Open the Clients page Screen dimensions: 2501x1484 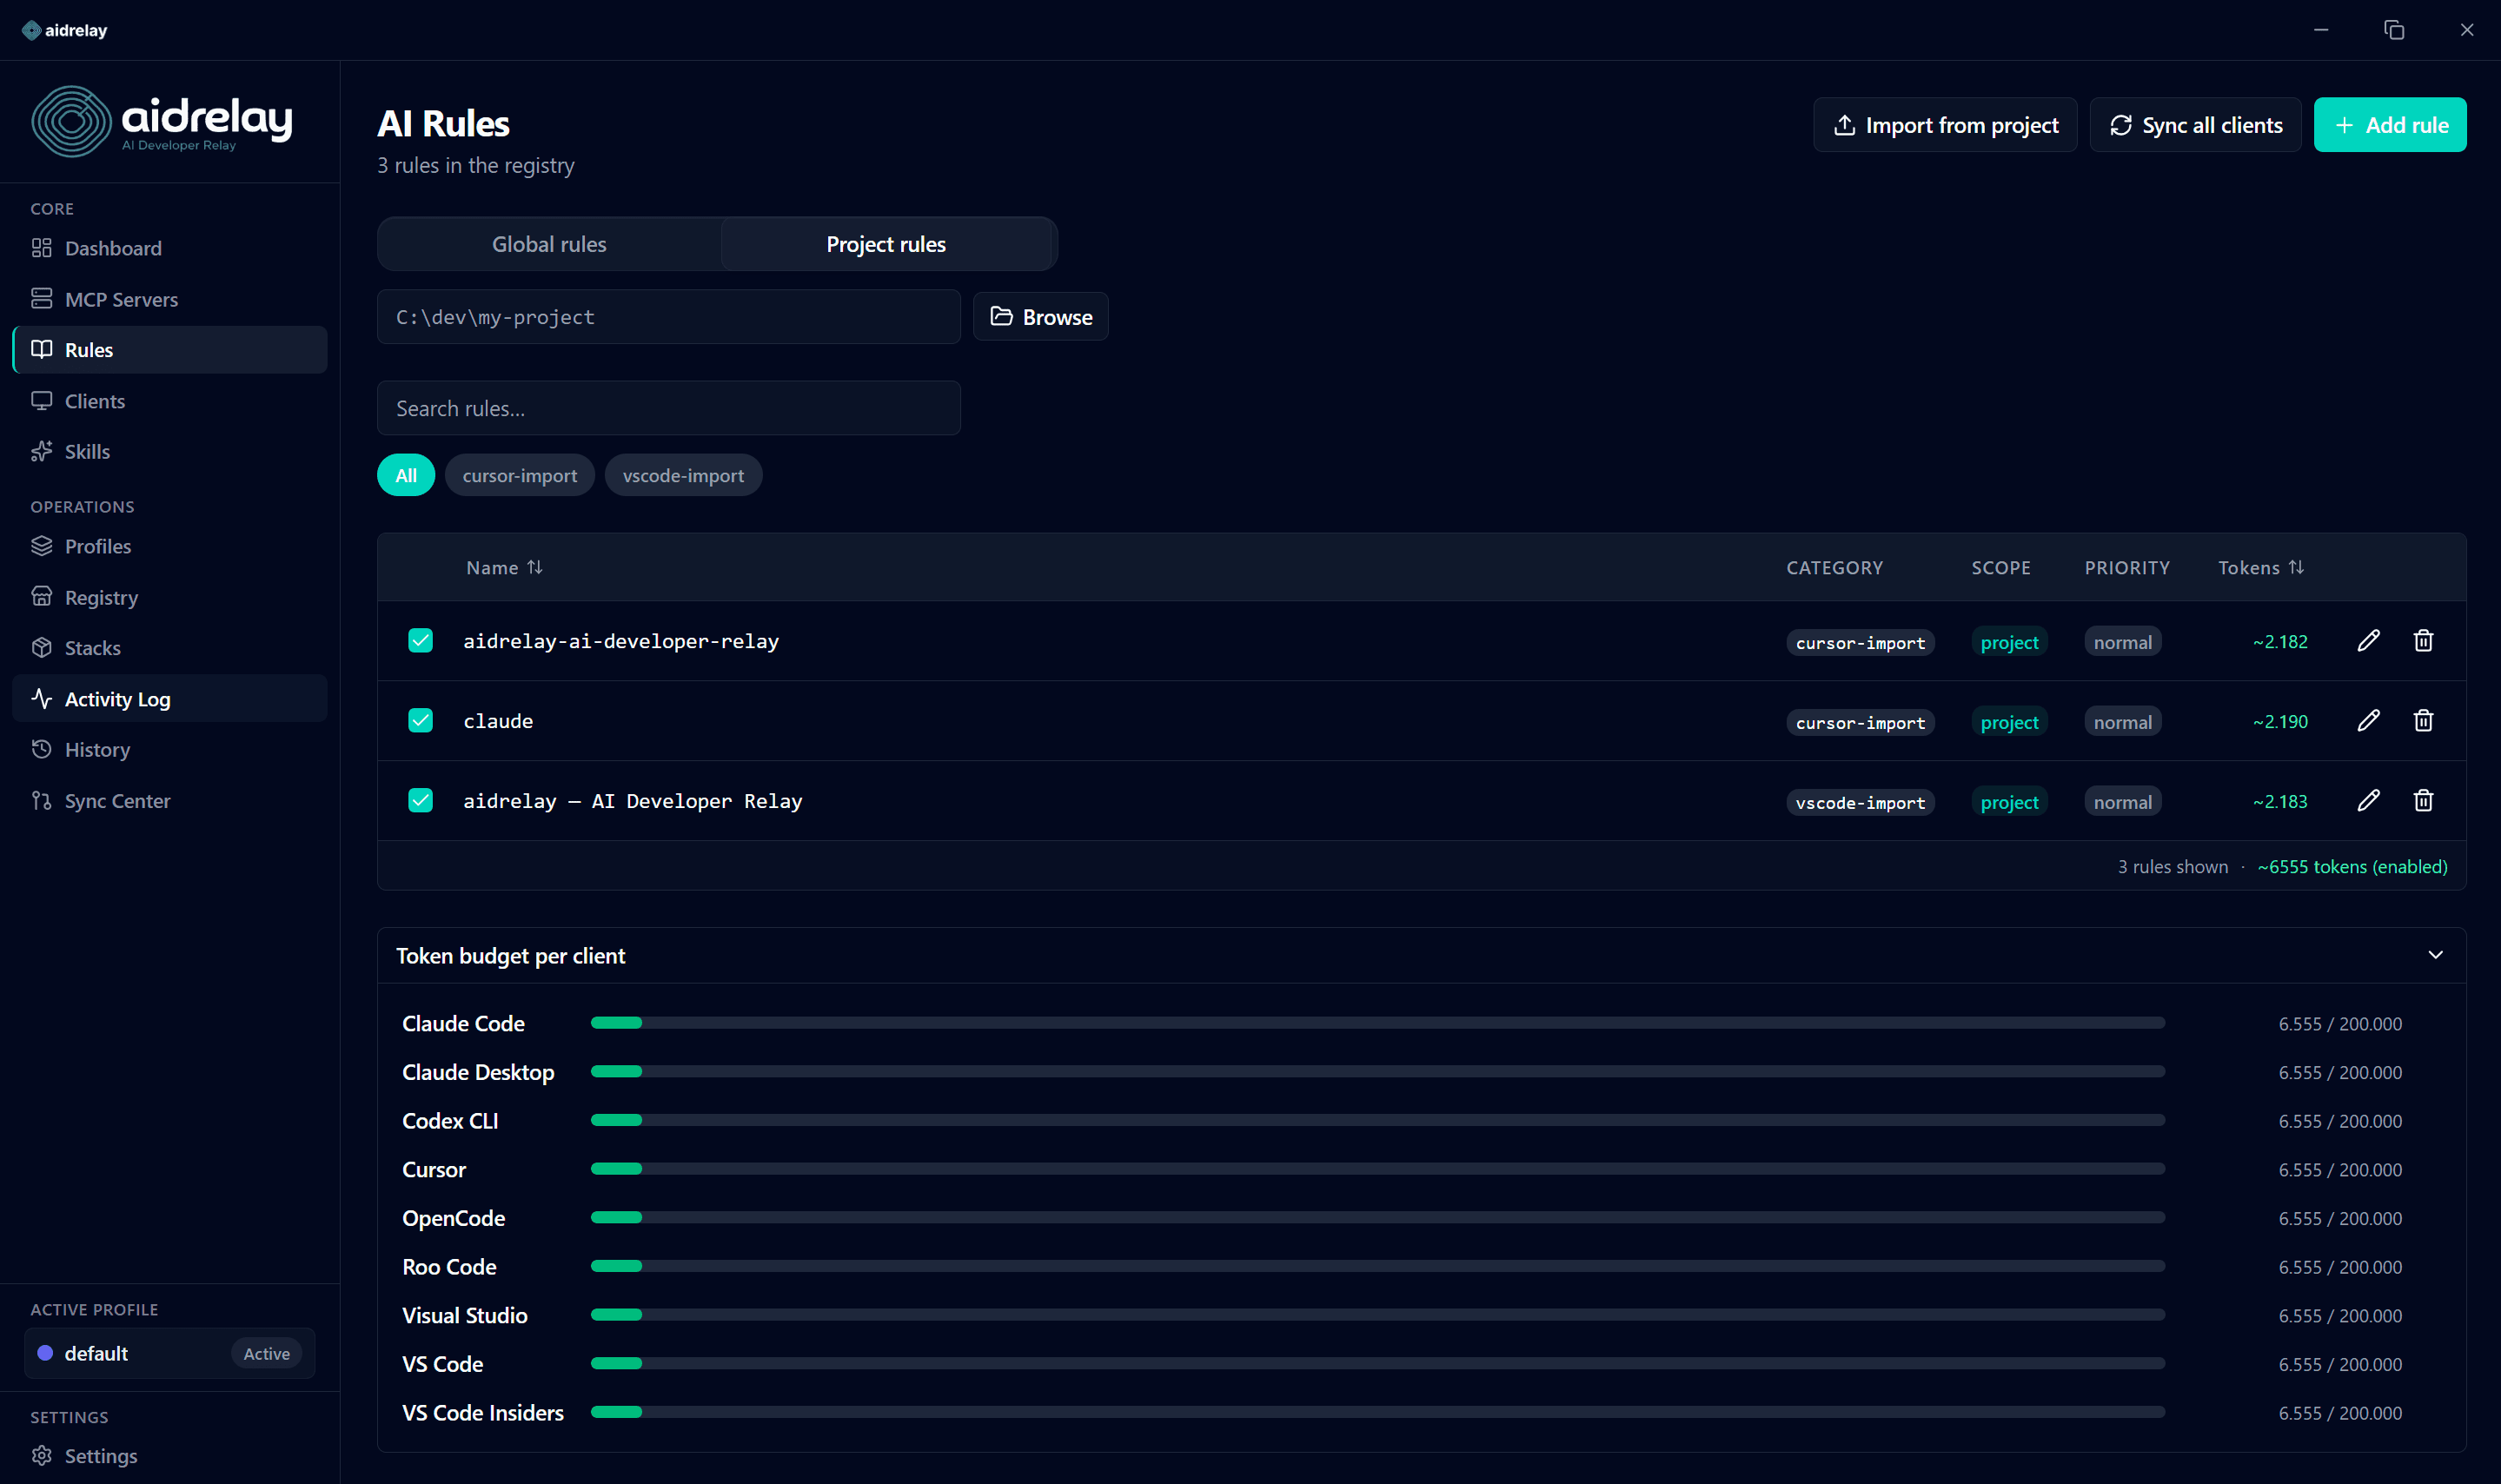(x=169, y=401)
